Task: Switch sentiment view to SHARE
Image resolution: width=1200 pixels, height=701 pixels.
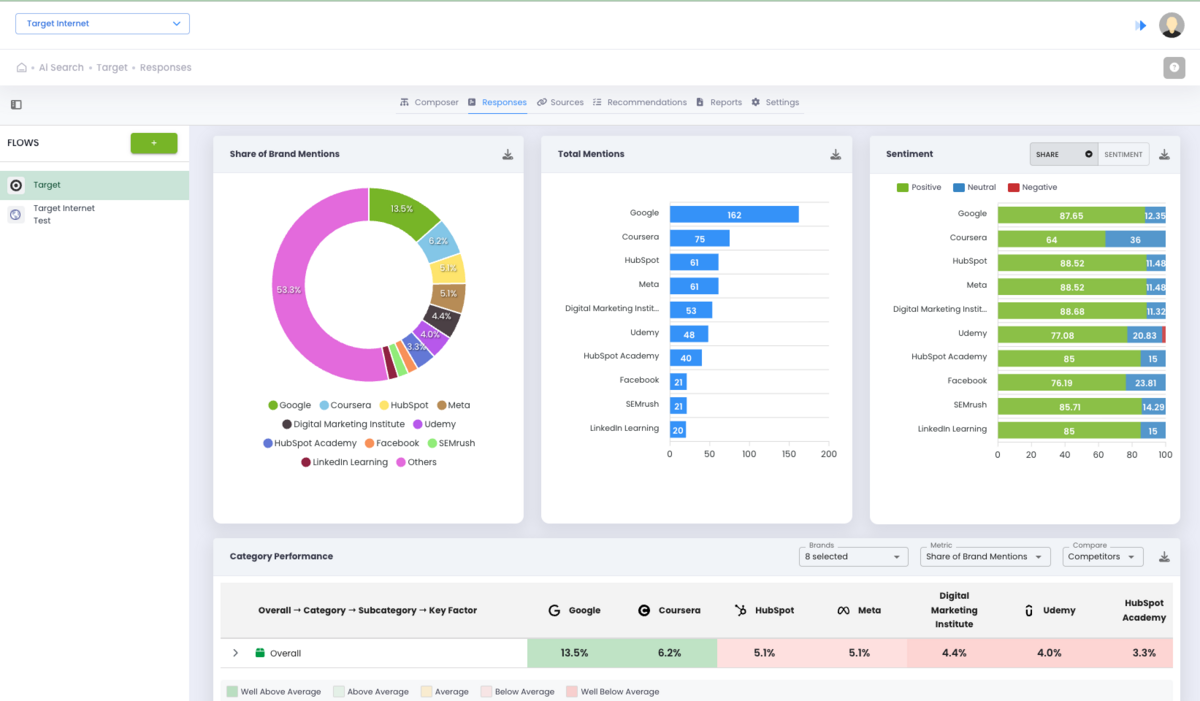Action: pos(1064,154)
